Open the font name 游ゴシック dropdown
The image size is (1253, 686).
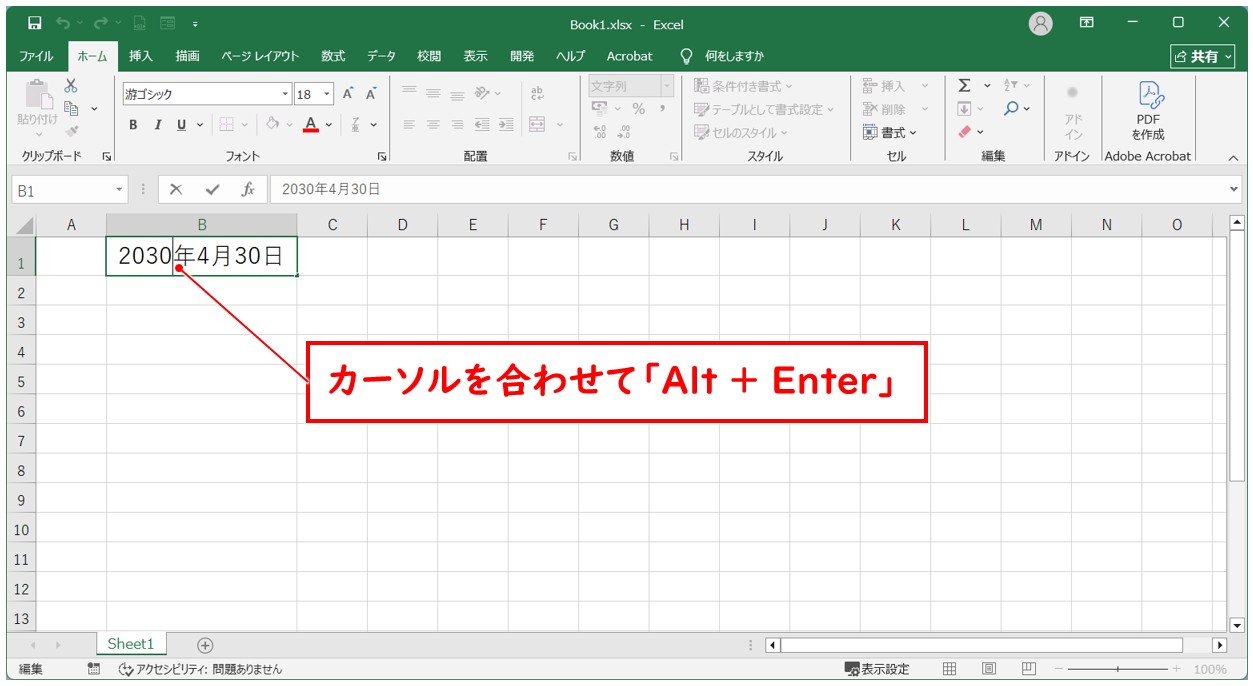click(285, 94)
